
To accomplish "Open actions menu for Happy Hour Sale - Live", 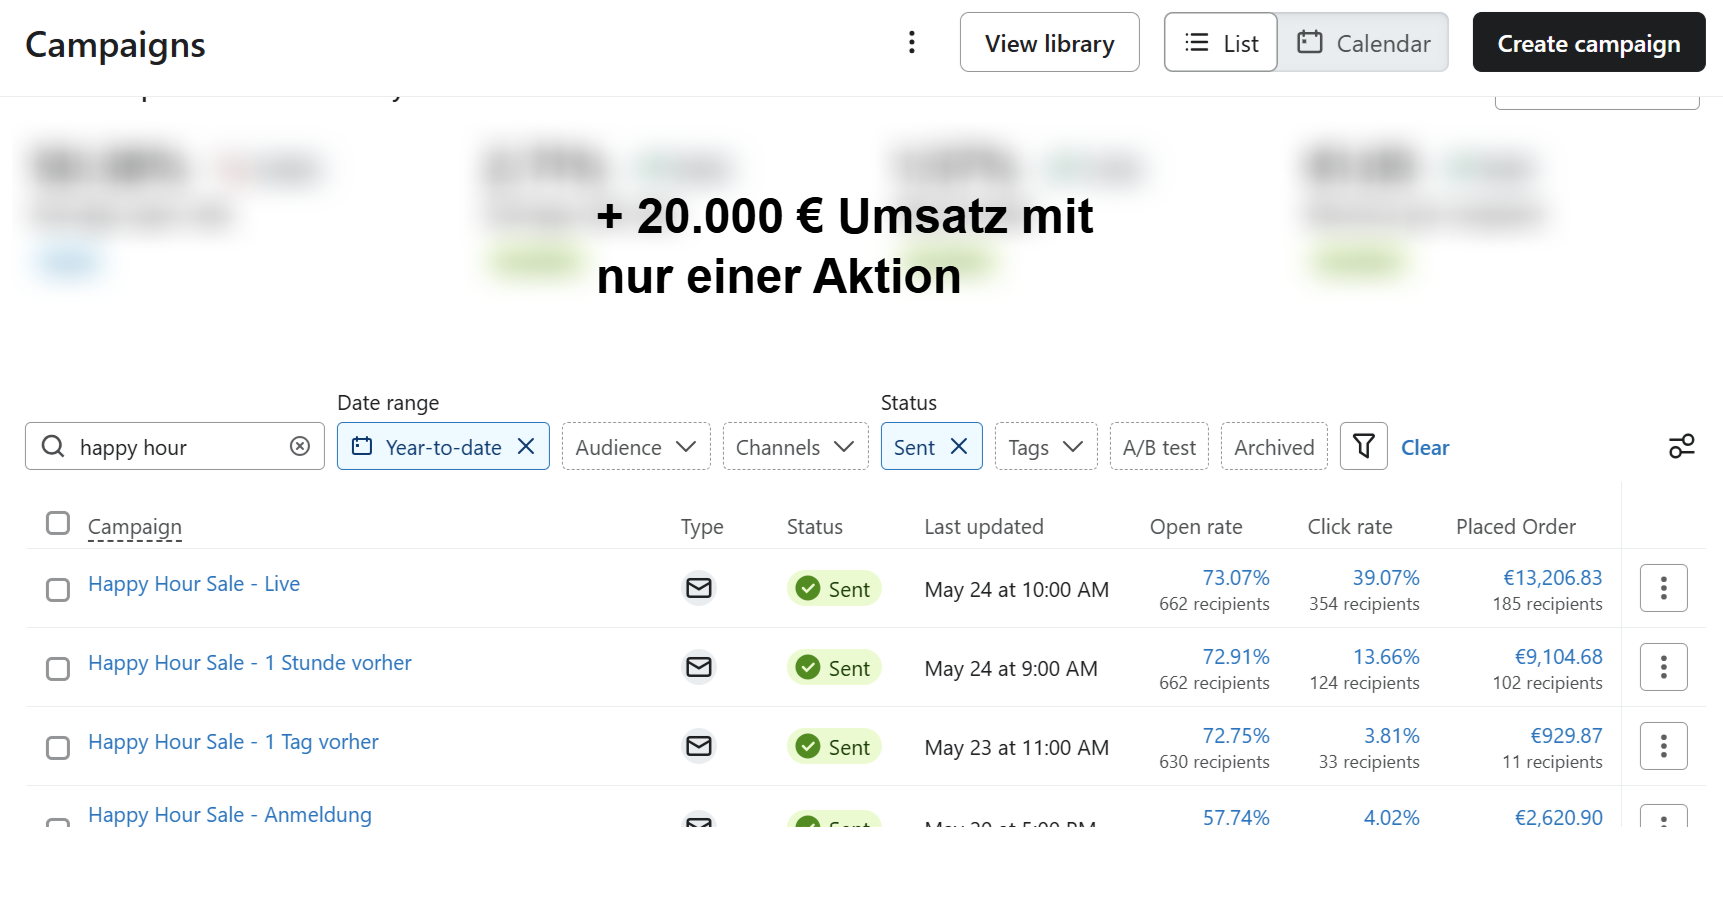I will [x=1663, y=588].
